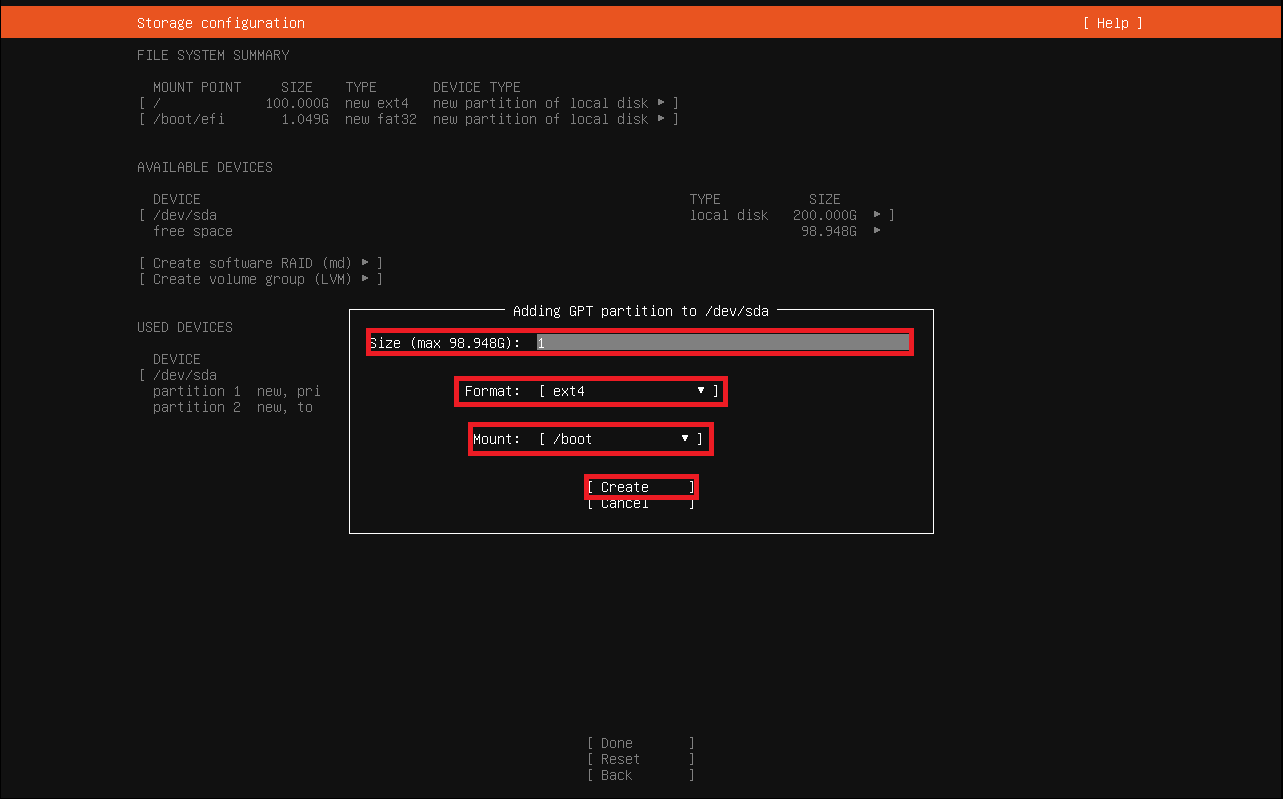Choose Create software RAID (md)
Image resolution: width=1283 pixels, height=799 pixels.
click(x=261, y=263)
